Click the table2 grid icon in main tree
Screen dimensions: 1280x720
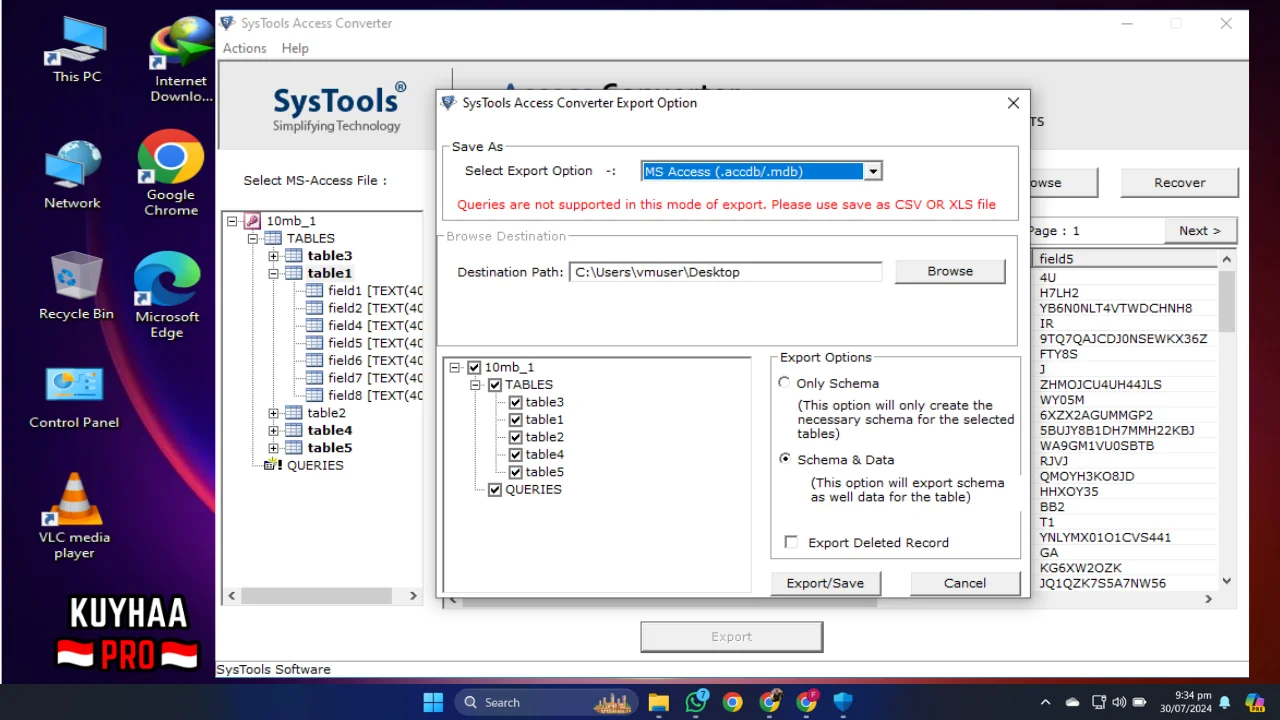point(293,413)
